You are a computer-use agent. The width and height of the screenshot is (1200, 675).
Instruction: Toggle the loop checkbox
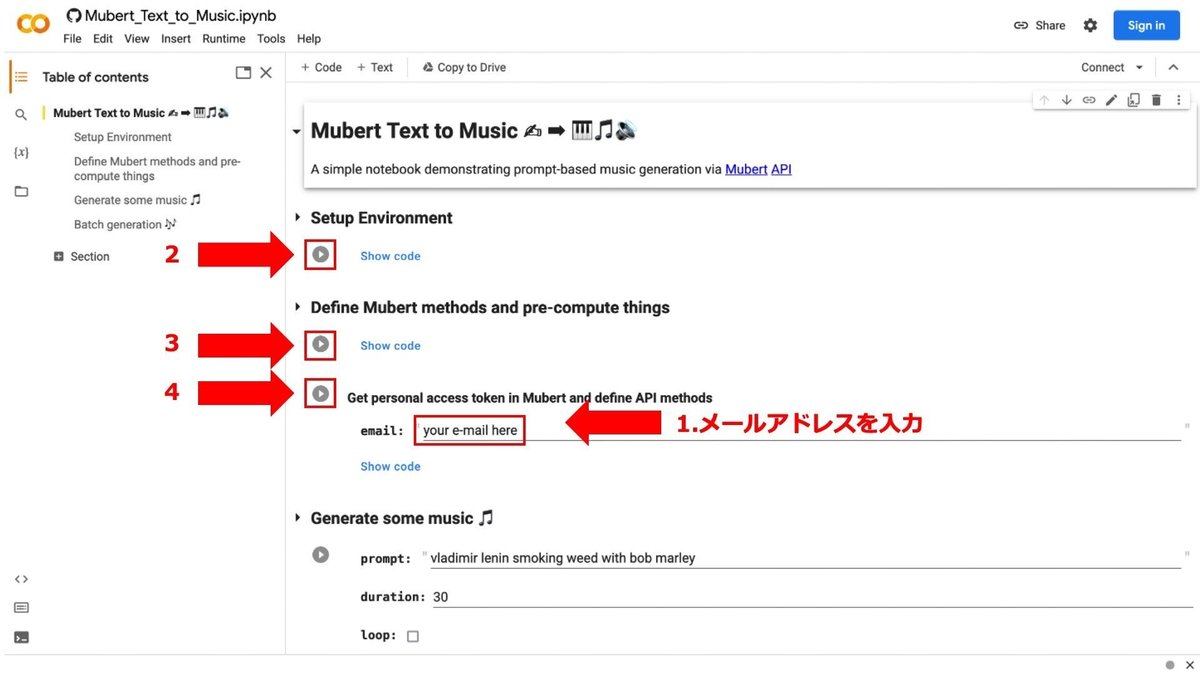(413, 636)
